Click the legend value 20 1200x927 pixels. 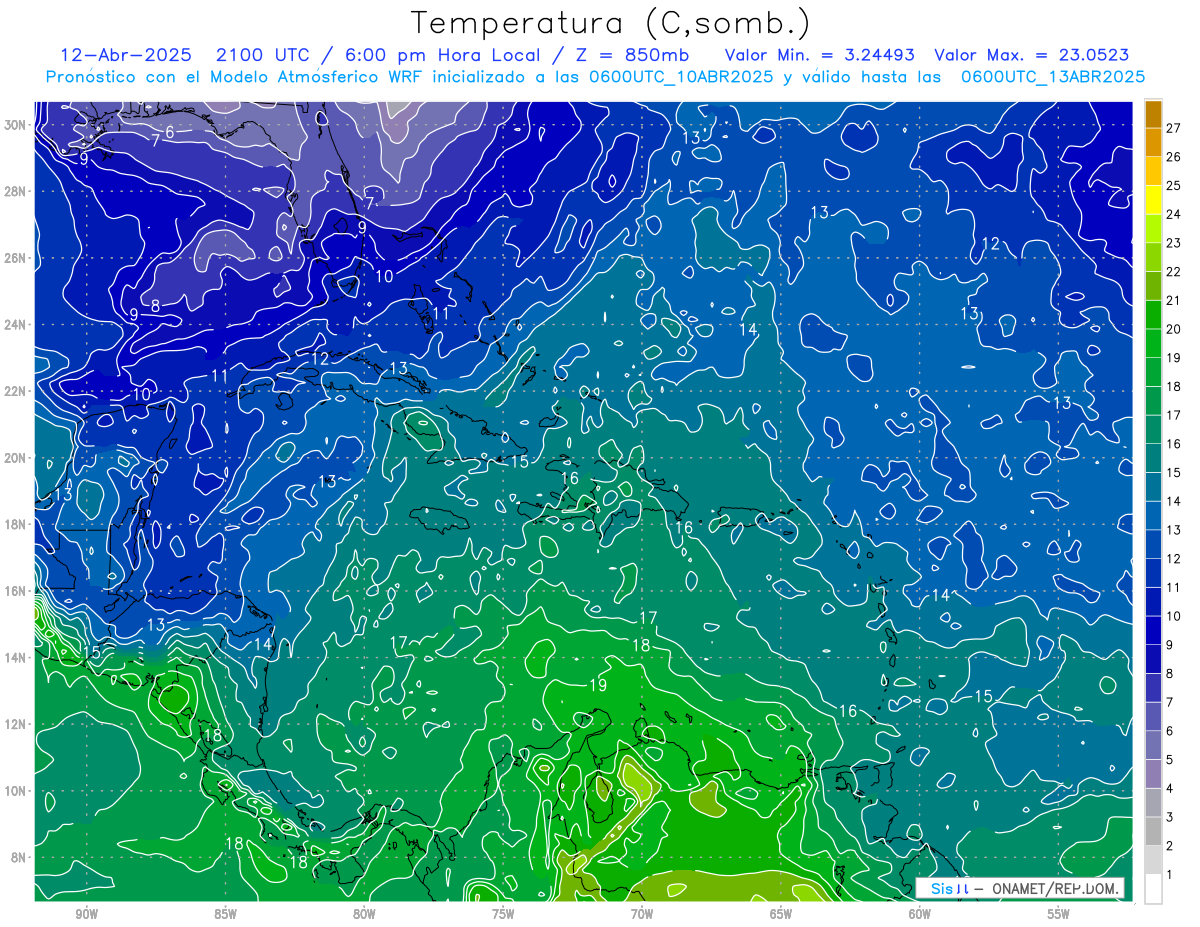click(x=1173, y=329)
